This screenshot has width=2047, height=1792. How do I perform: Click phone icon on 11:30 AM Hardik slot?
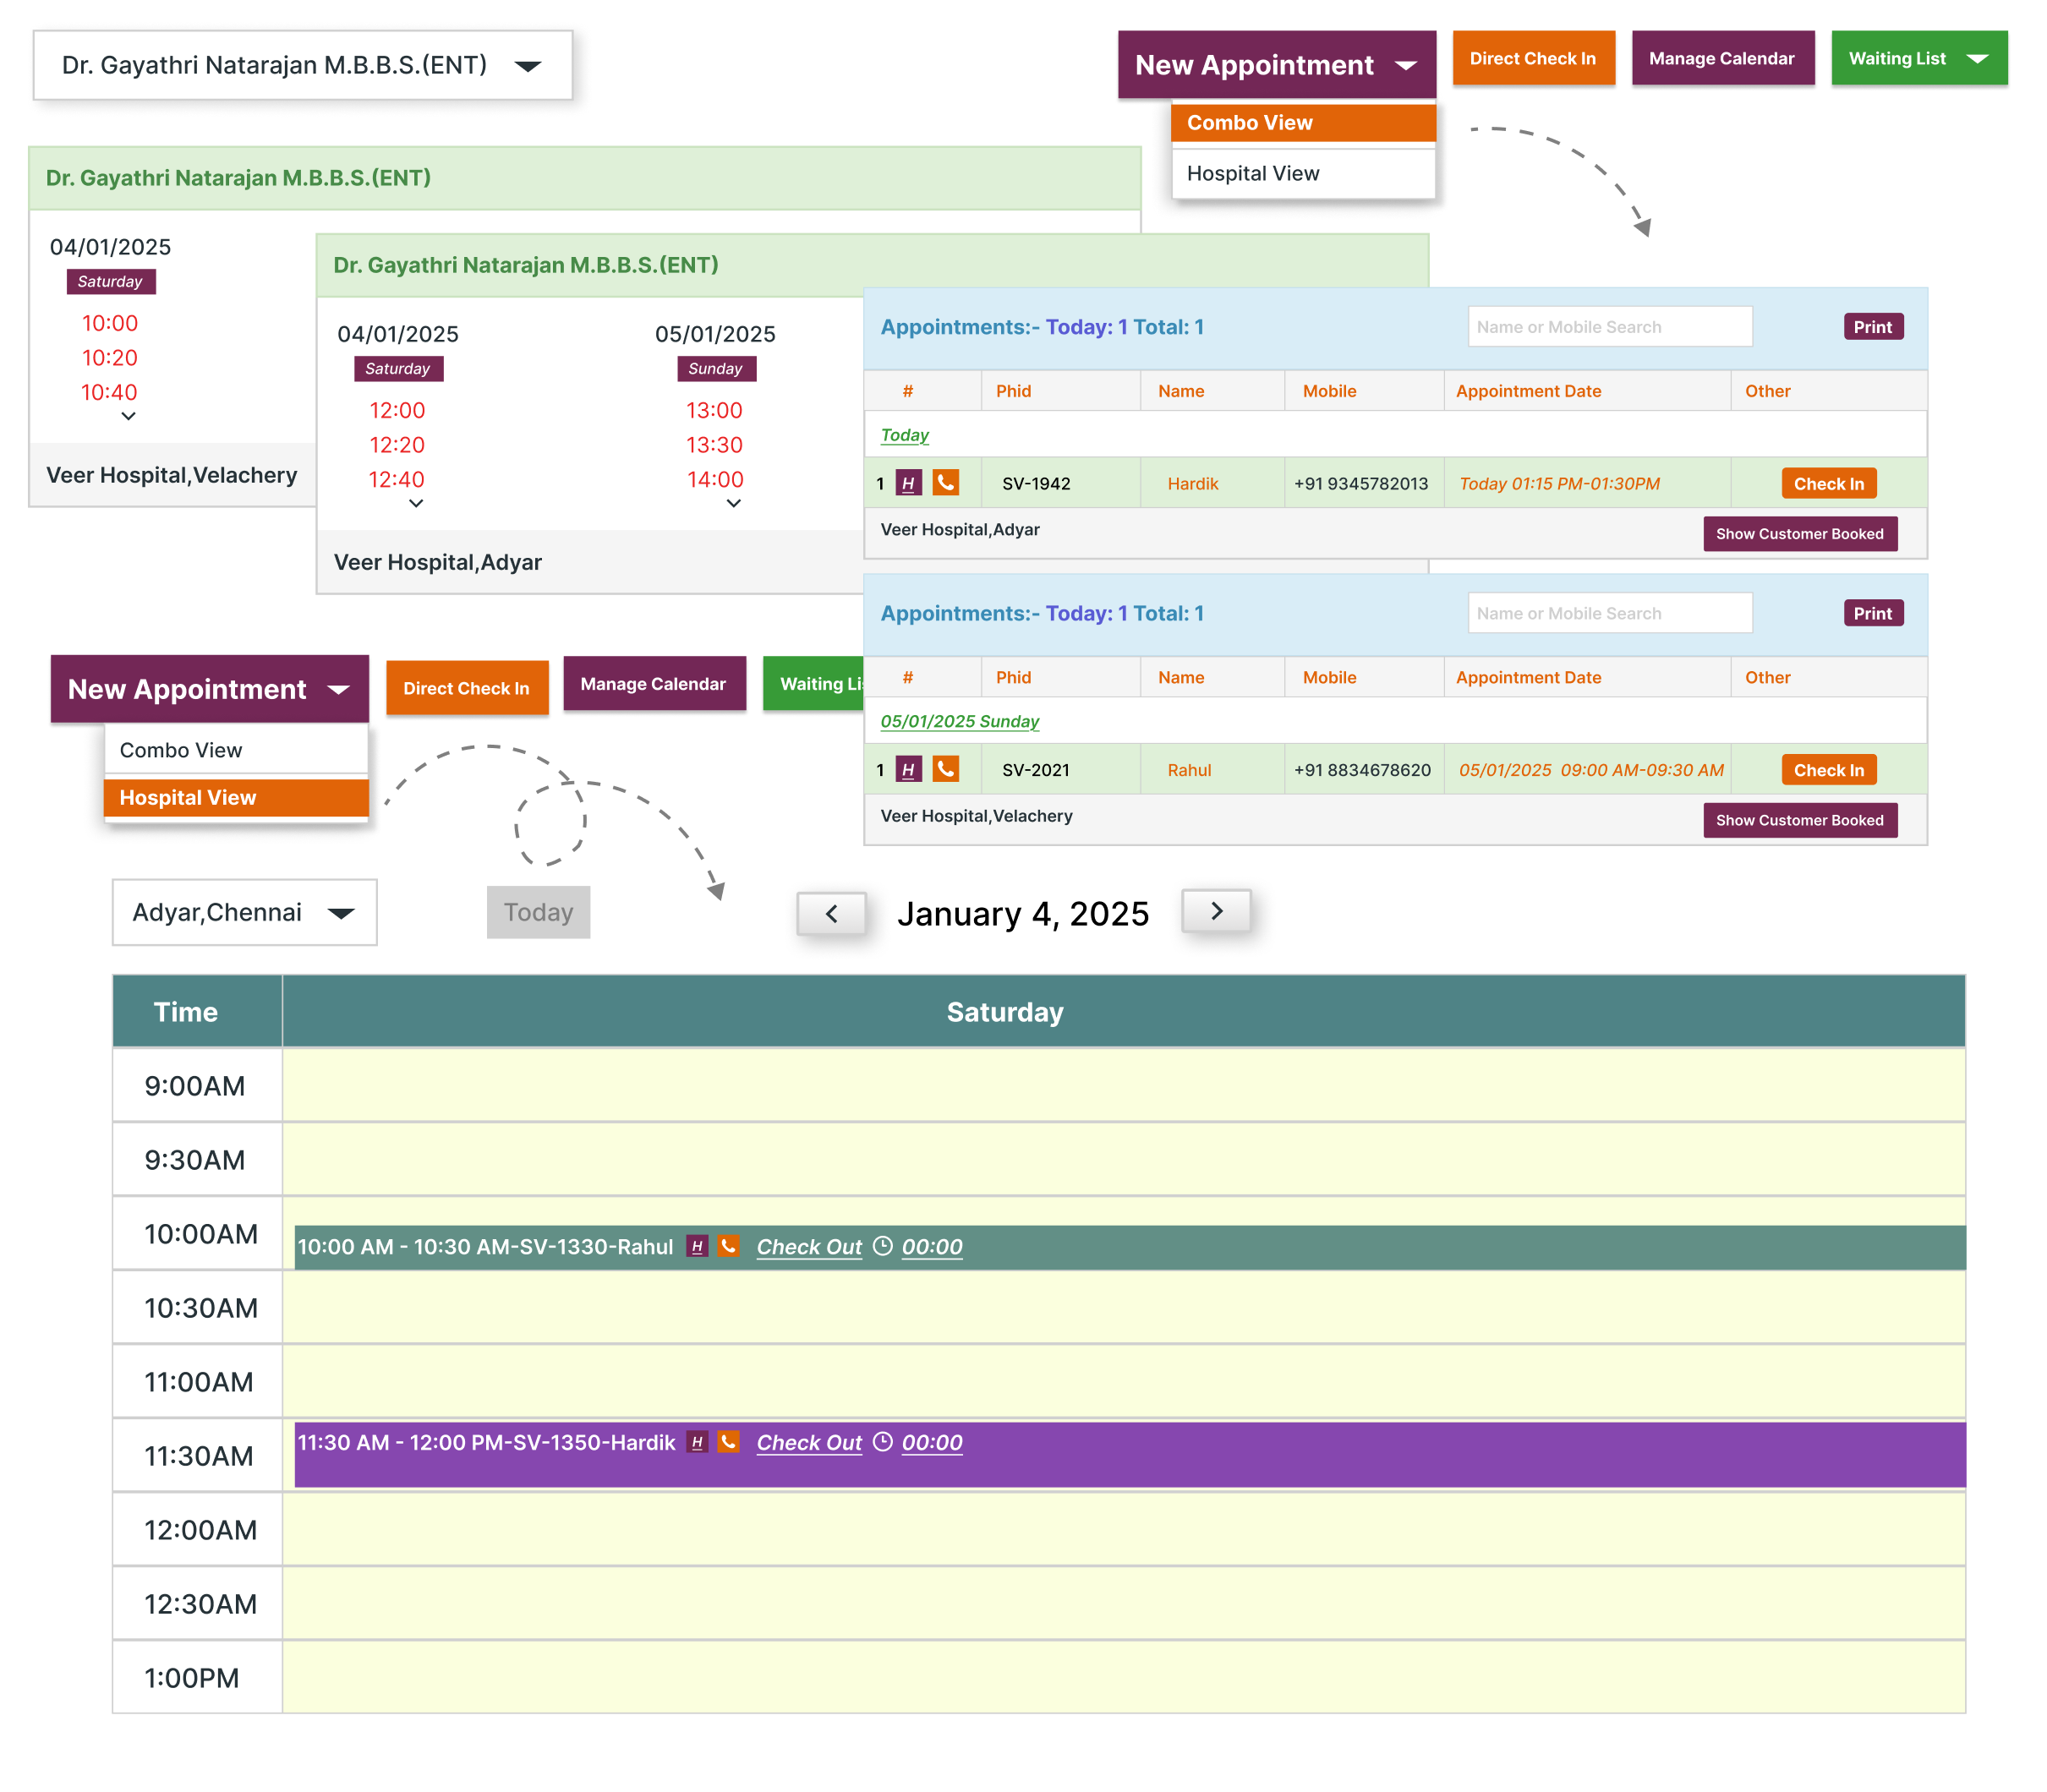point(729,1442)
